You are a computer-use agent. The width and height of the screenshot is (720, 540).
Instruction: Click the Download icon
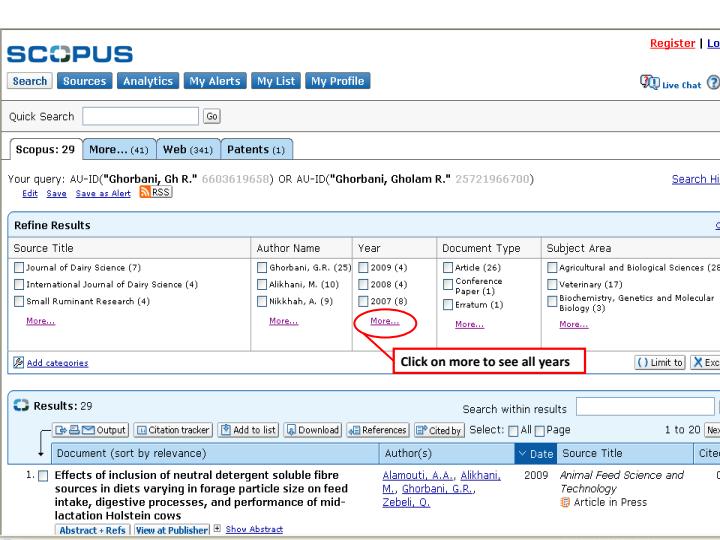tap(291, 430)
